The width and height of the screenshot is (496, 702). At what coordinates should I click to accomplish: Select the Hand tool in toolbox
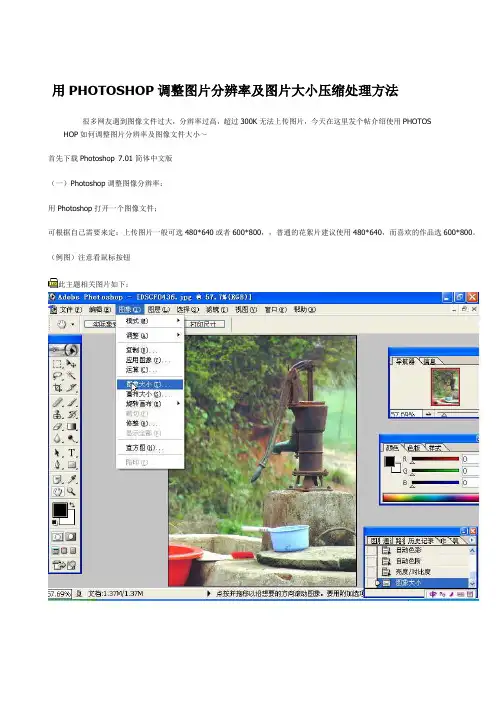pyautogui.click(x=58, y=492)
